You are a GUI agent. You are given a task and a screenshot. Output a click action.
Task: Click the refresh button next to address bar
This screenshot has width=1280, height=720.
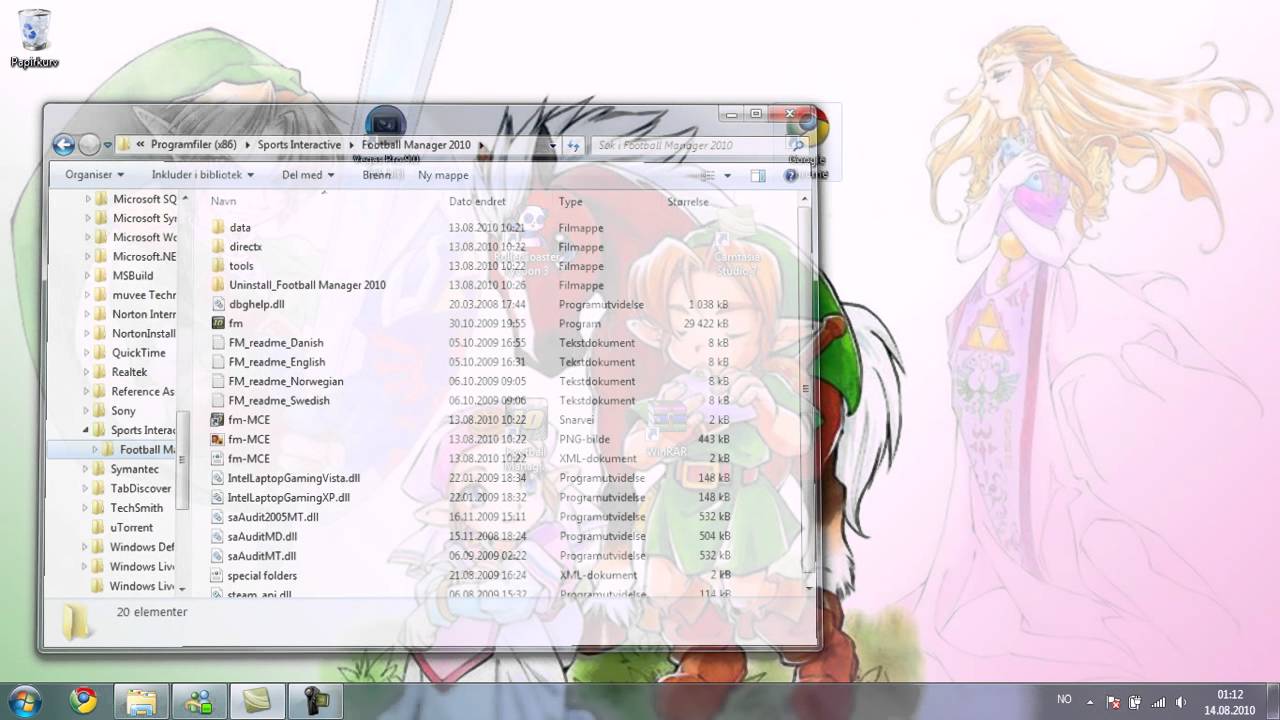point(574,146)
